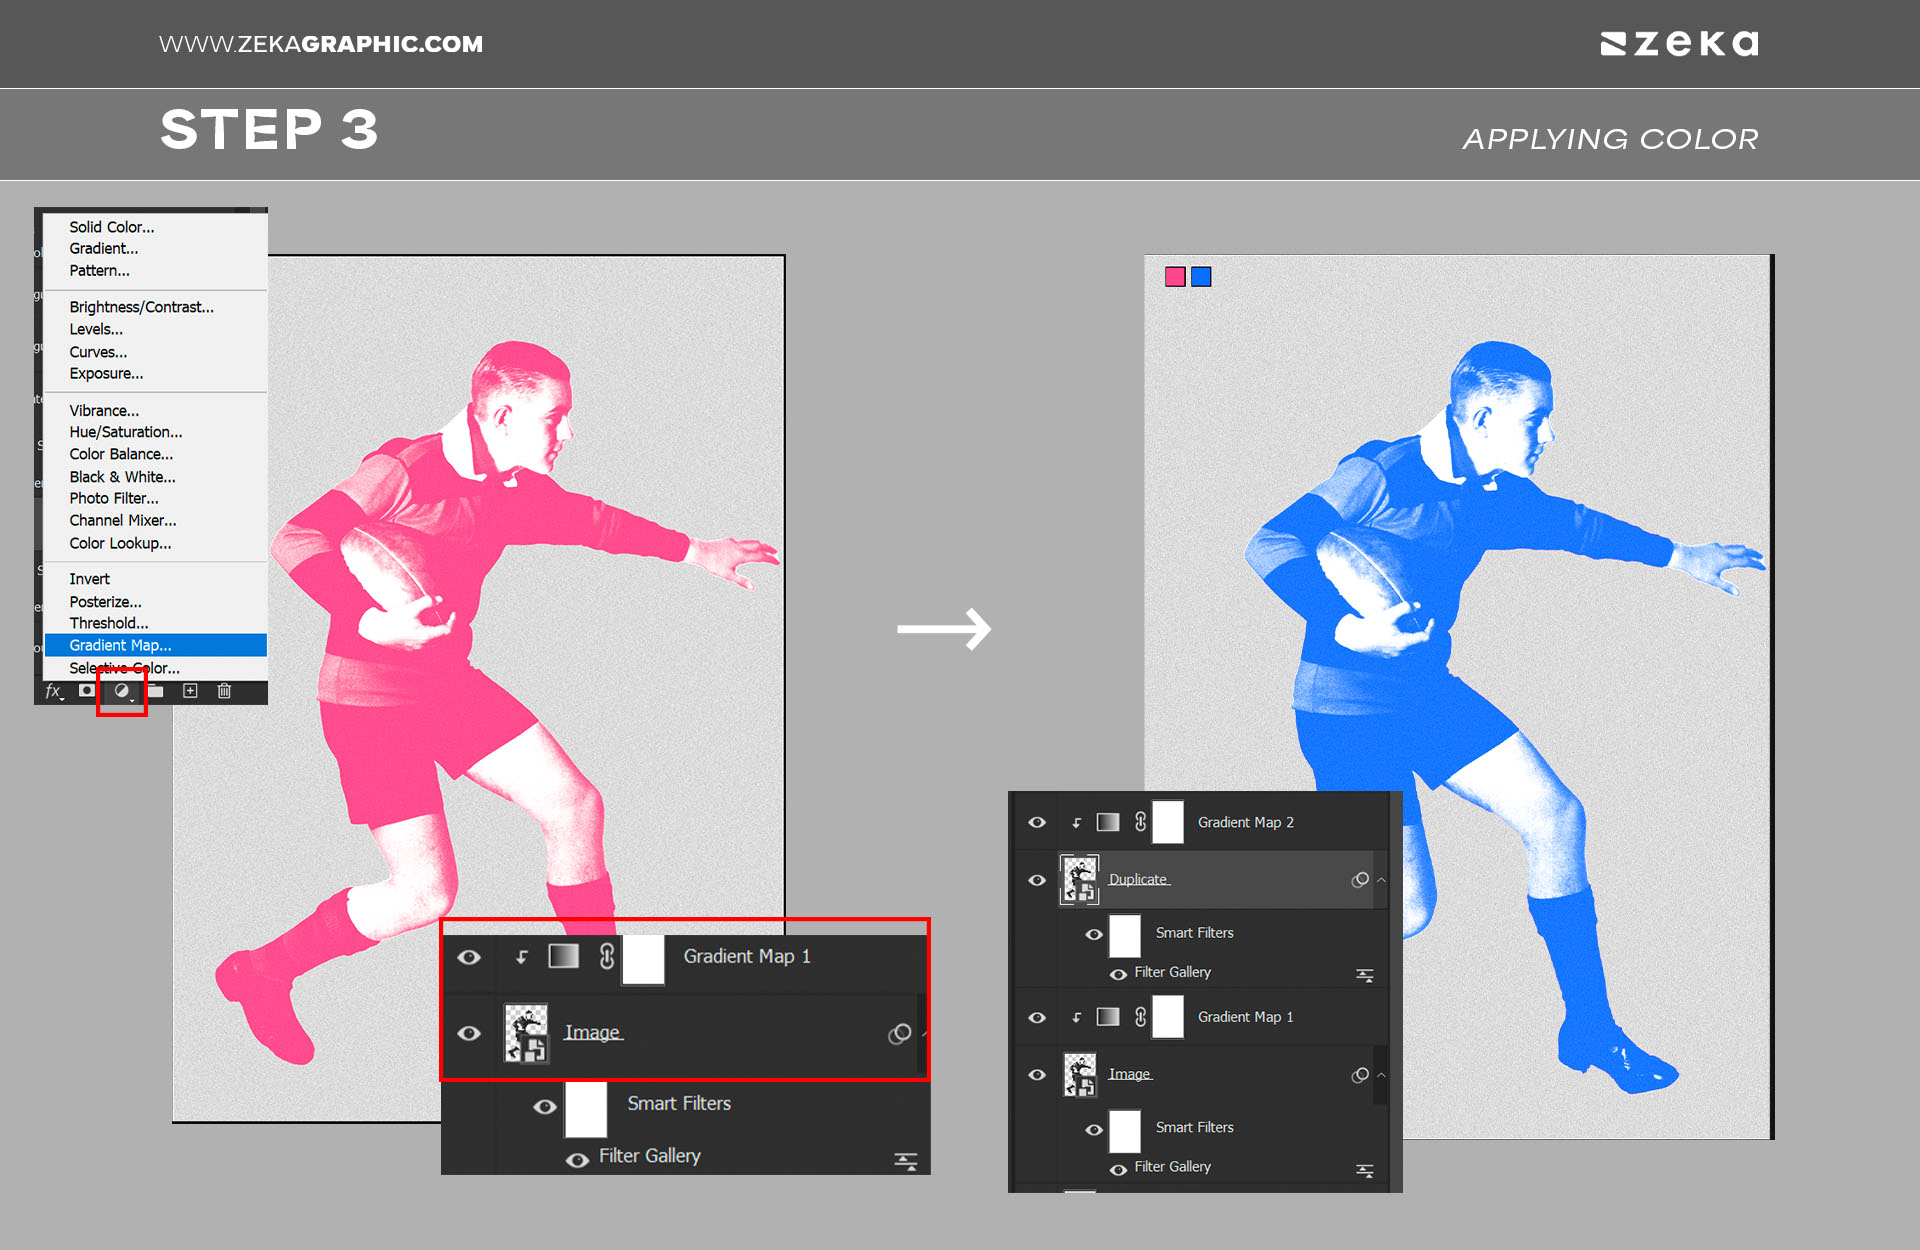Collapse smart filters of the right panel Image layer

[1381, 1075]
